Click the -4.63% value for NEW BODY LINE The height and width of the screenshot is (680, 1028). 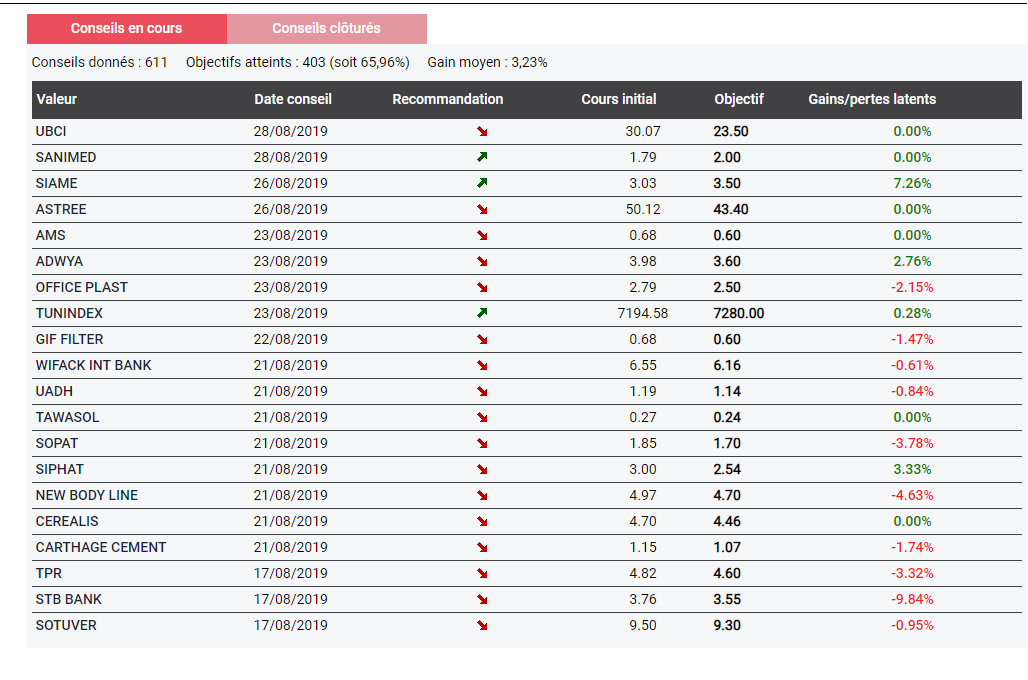tap(912, 496)
